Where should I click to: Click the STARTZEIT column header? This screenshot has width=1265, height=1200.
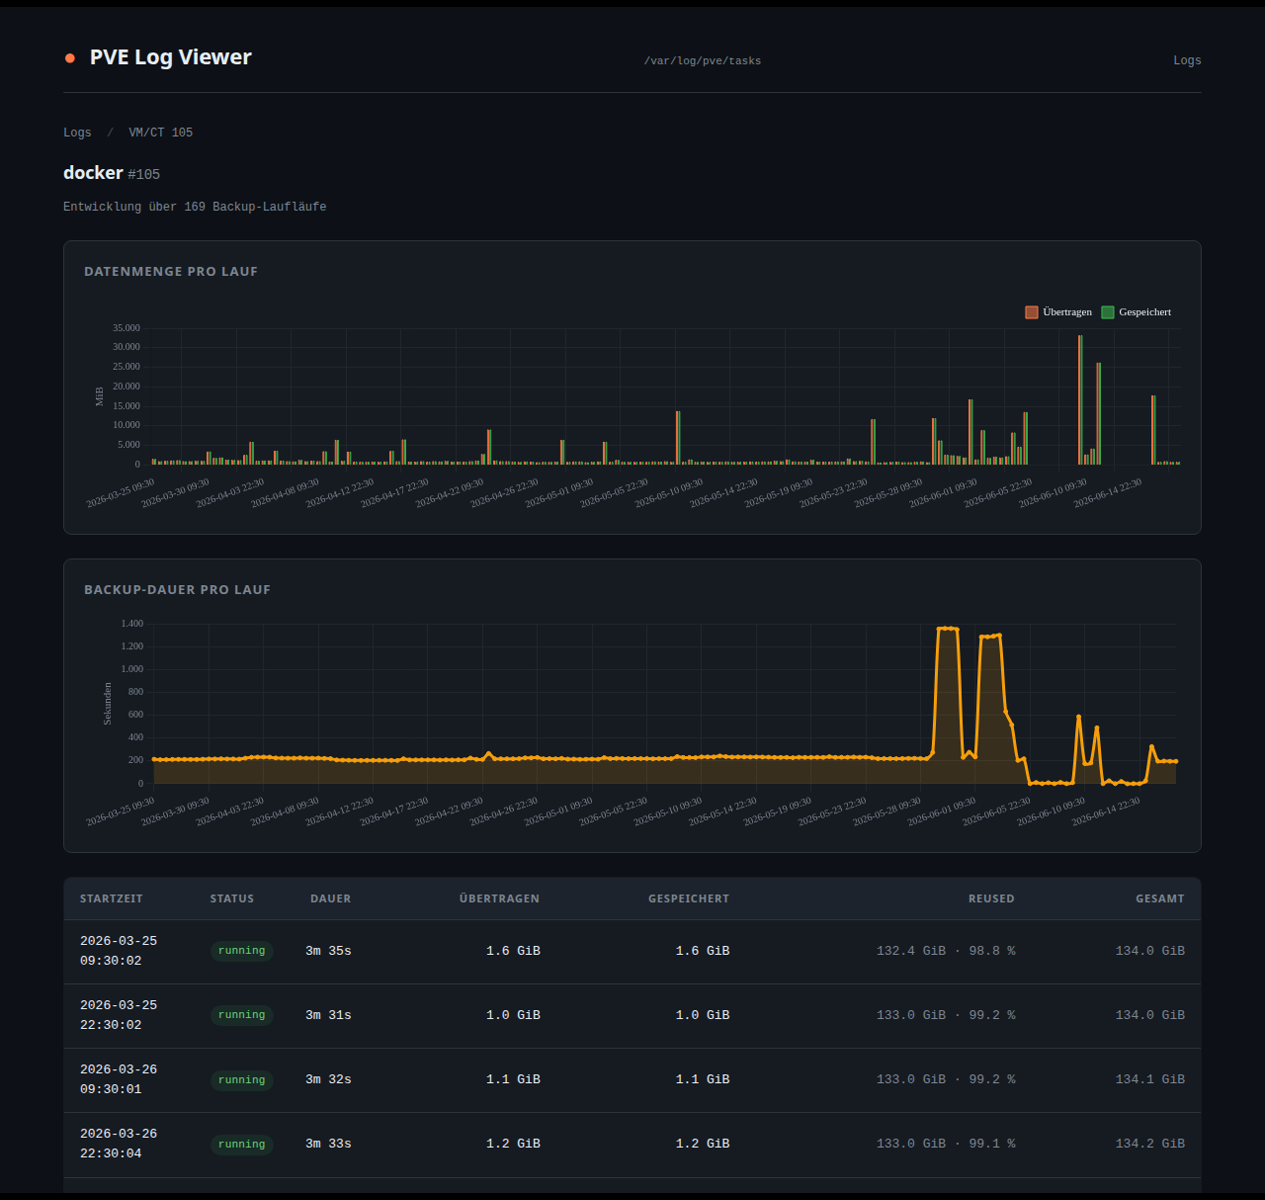(111, 899)
